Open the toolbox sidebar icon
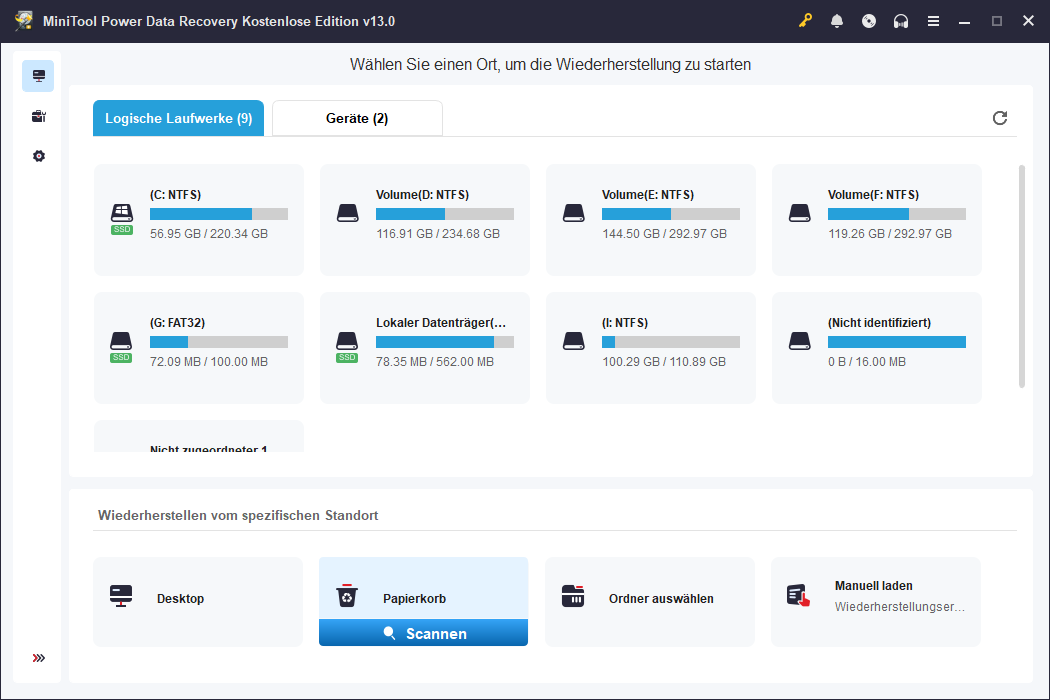Screen dimensions: 1050x700 pyautogui.click(x=38, y=116)
